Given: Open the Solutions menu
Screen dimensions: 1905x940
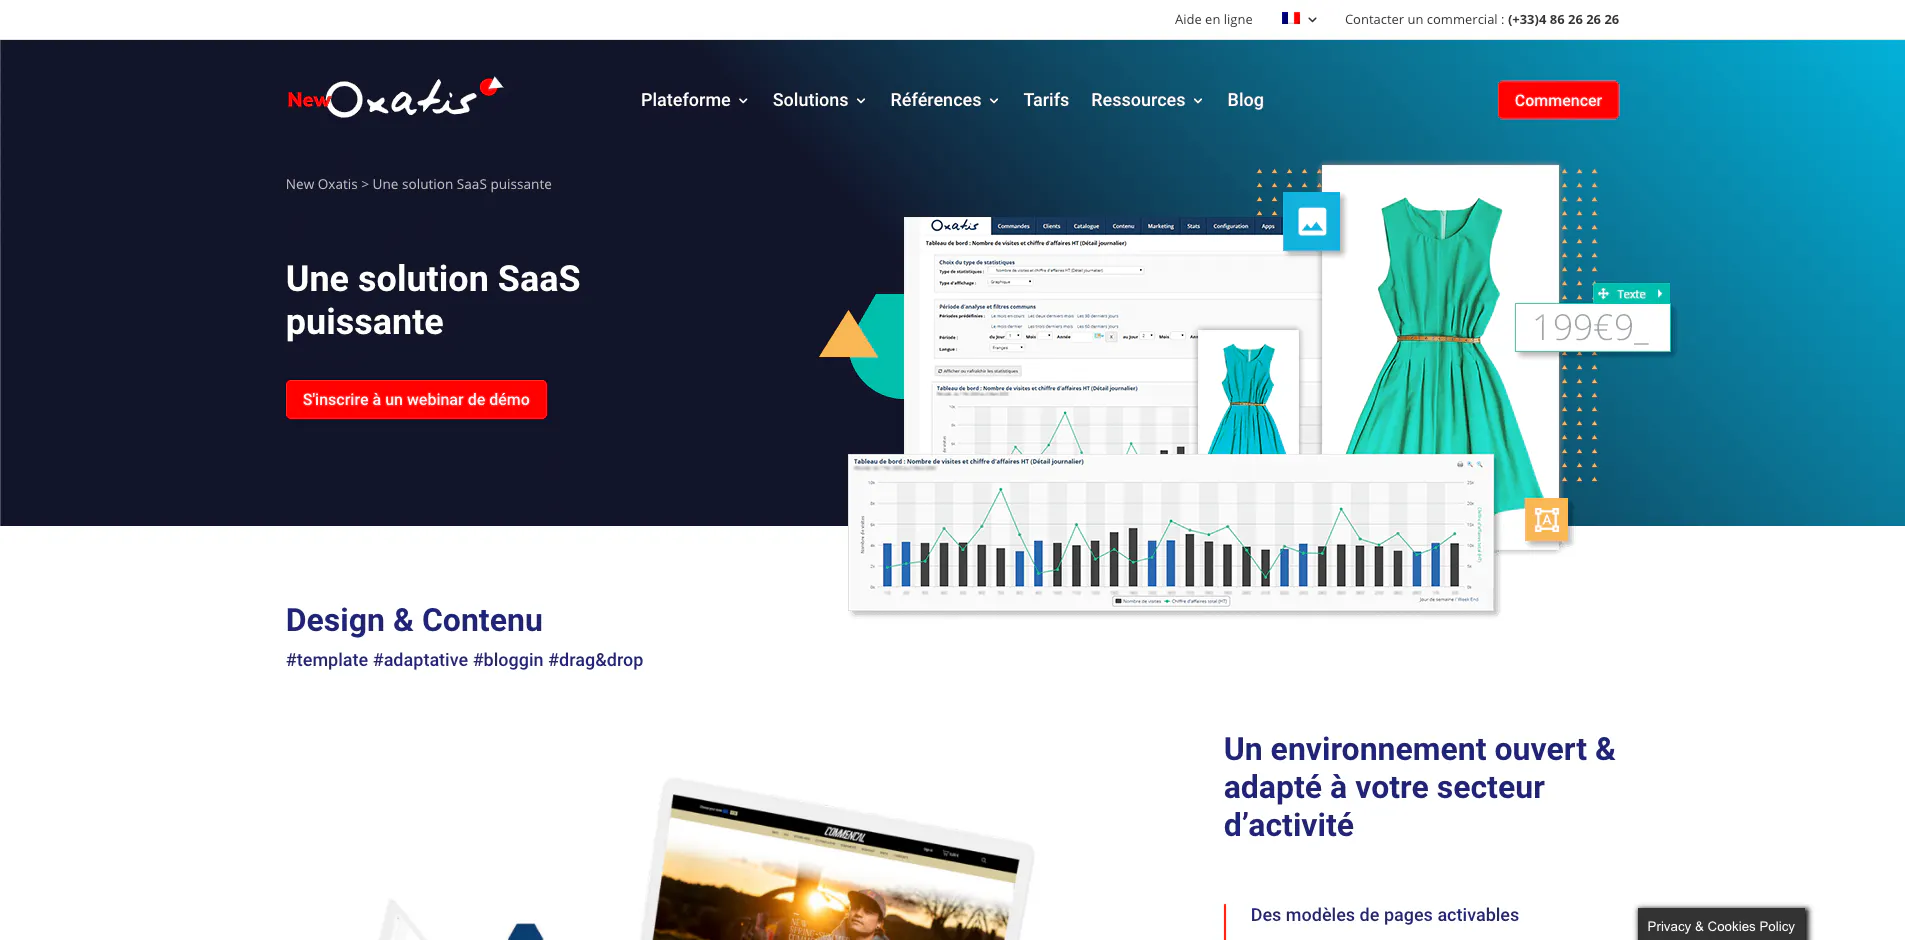Looking at the screenshot, I should pyautogui.click(x=819, y=100).
